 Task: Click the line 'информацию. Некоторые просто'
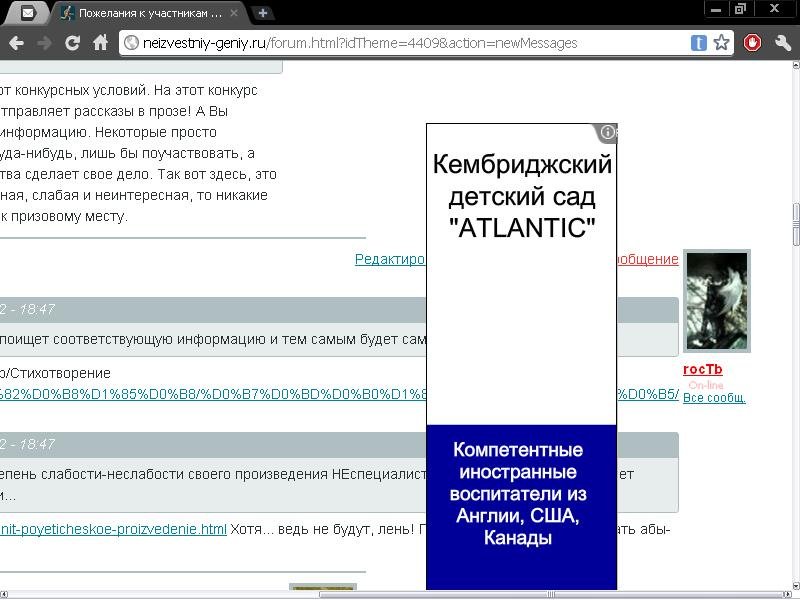(108, 132)
